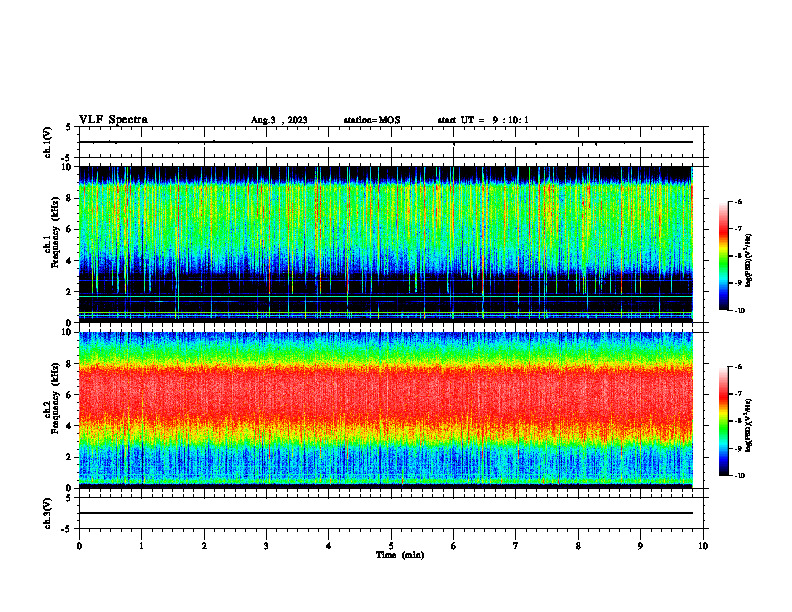This screenshot has width=792, height=612.
Task: Click the date text 'Aug.3 , 2023'
Action: [x=279, y=120]
